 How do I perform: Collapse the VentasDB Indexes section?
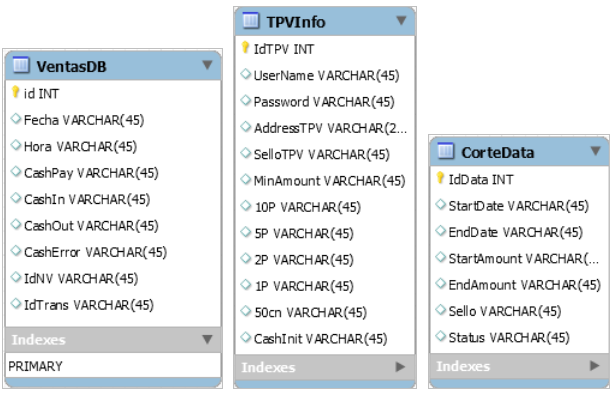207,339
